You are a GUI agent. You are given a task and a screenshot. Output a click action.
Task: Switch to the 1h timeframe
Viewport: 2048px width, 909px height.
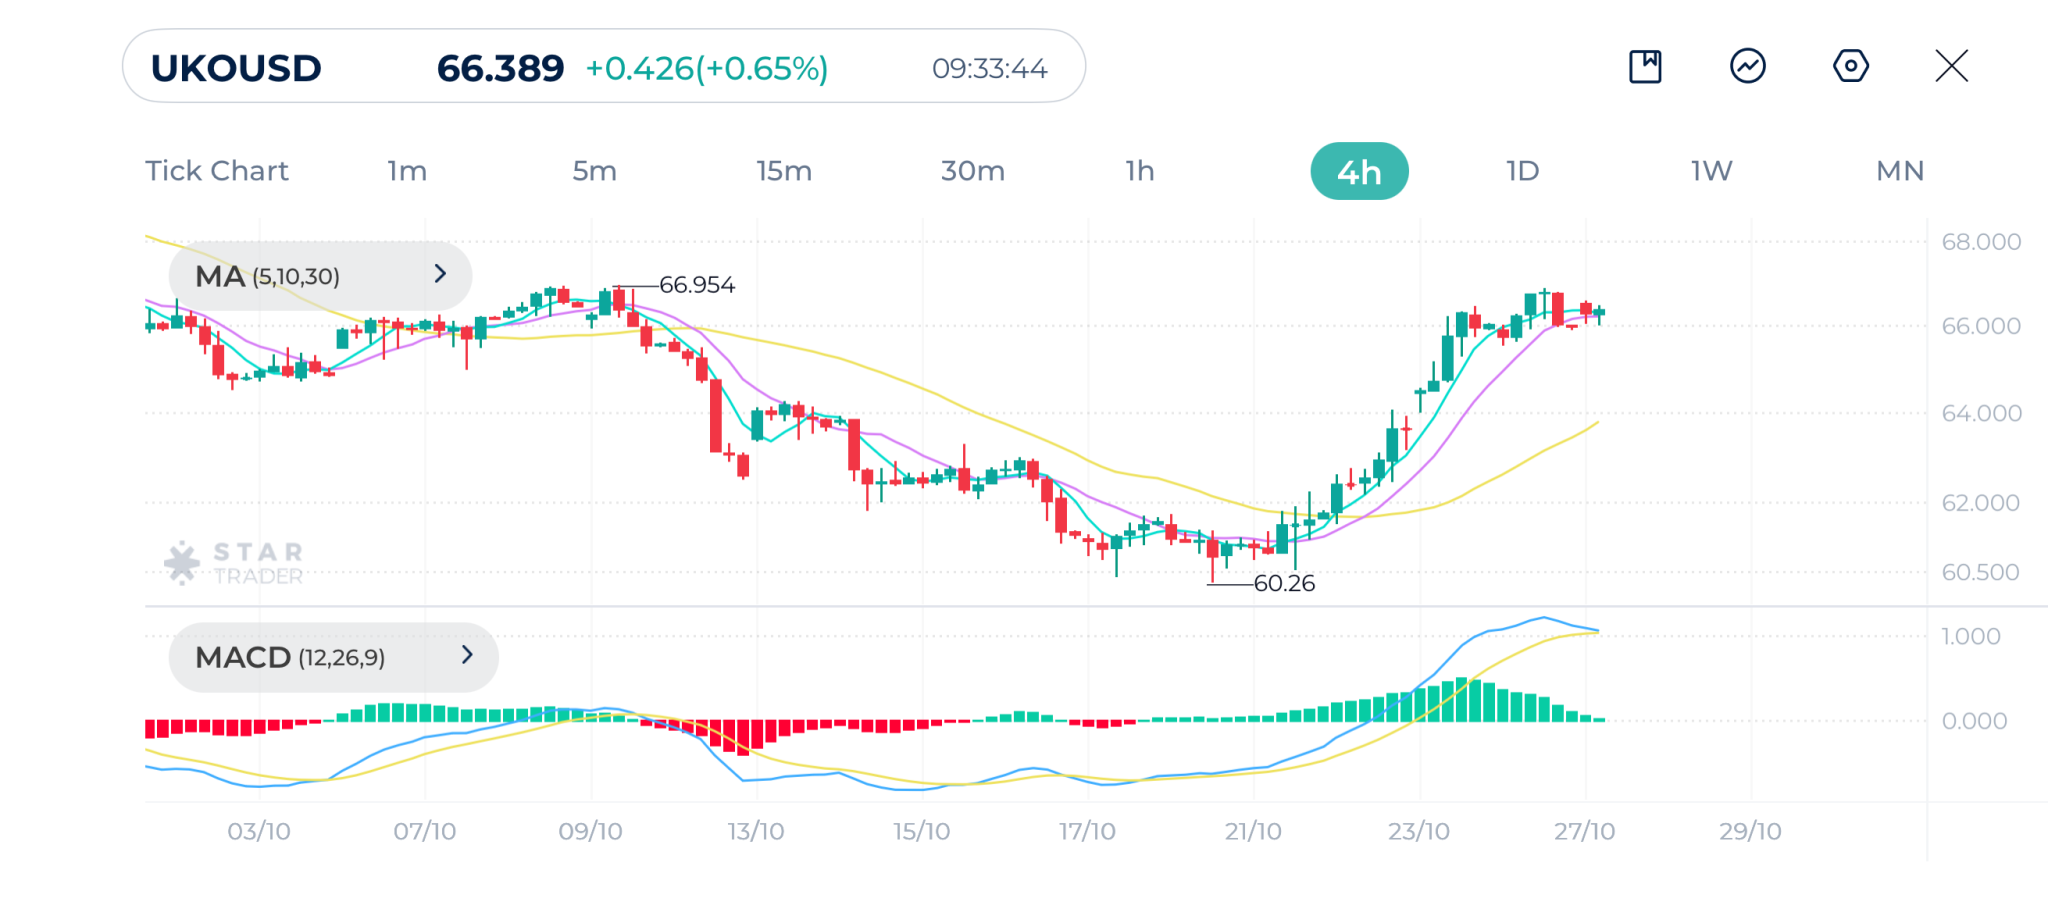[x=1140, y=171]
